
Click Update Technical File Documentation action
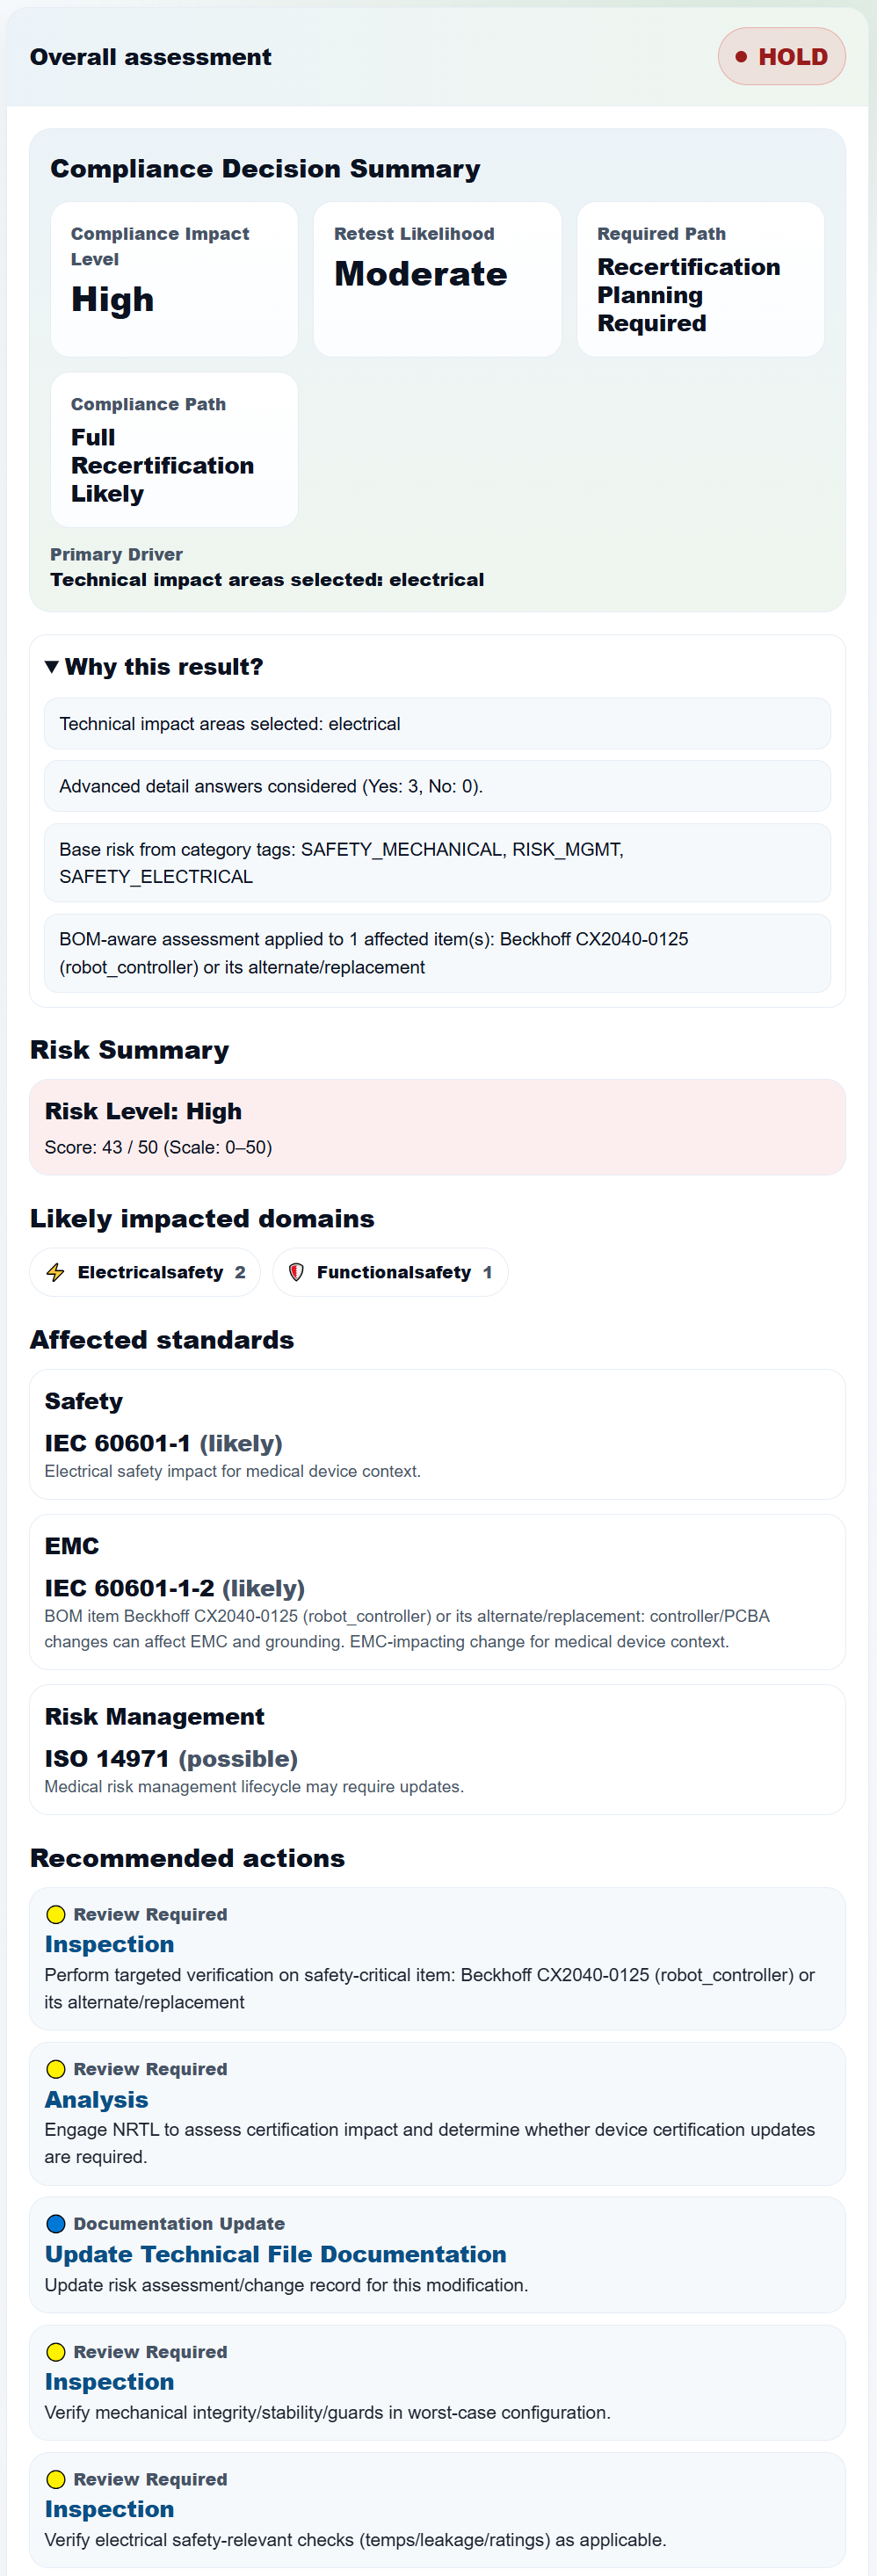coord(275,2255)
